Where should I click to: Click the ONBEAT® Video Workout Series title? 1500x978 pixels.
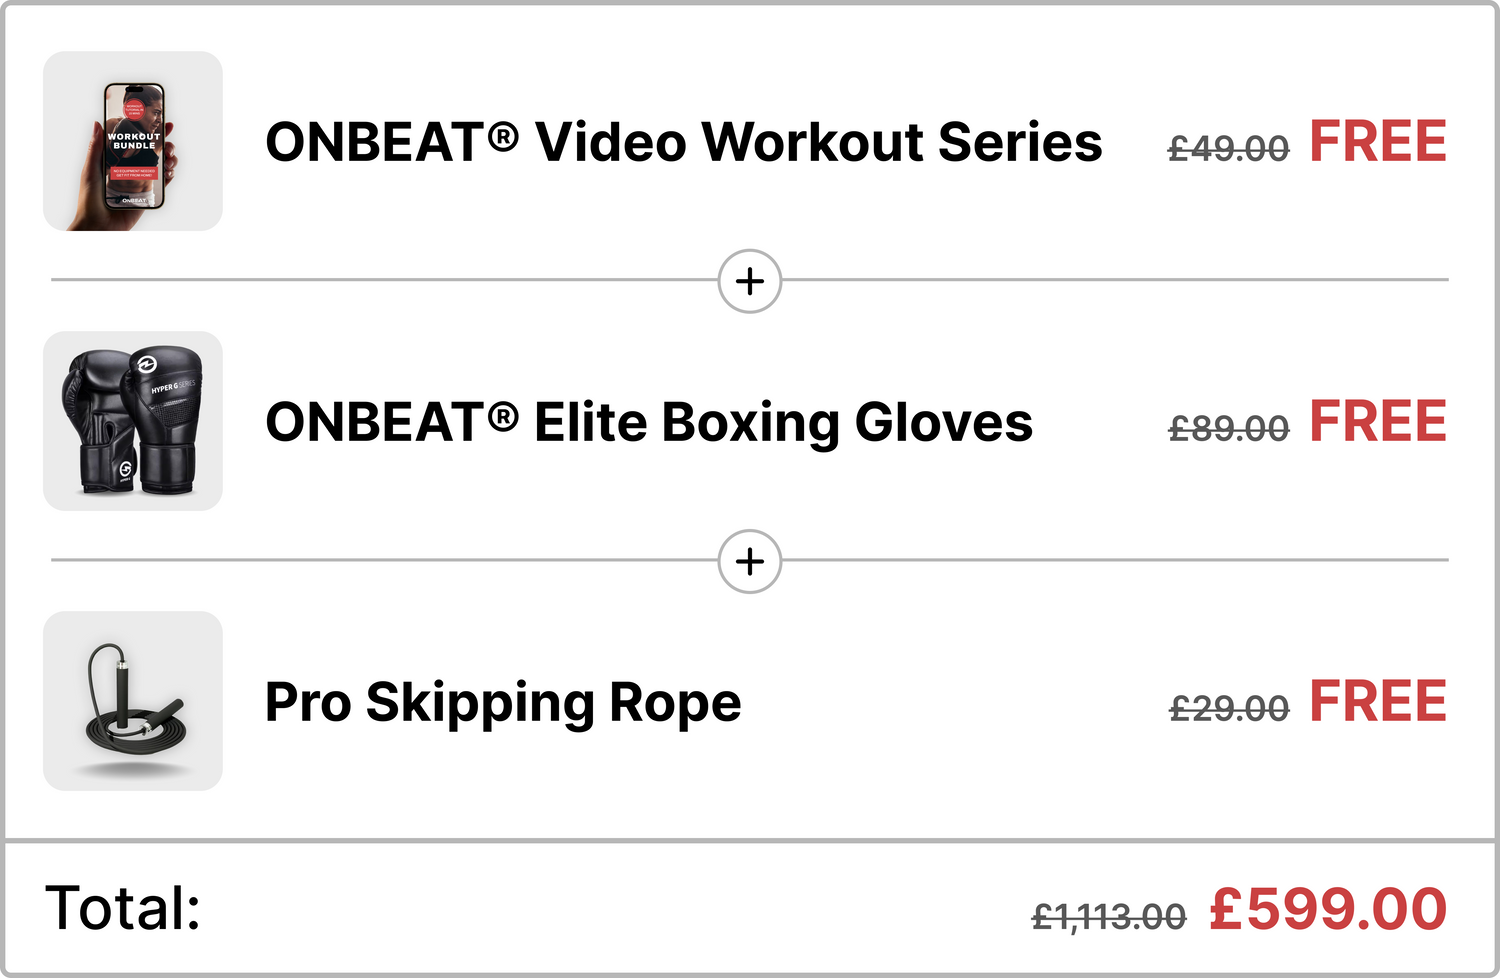(x=683, y=142)
